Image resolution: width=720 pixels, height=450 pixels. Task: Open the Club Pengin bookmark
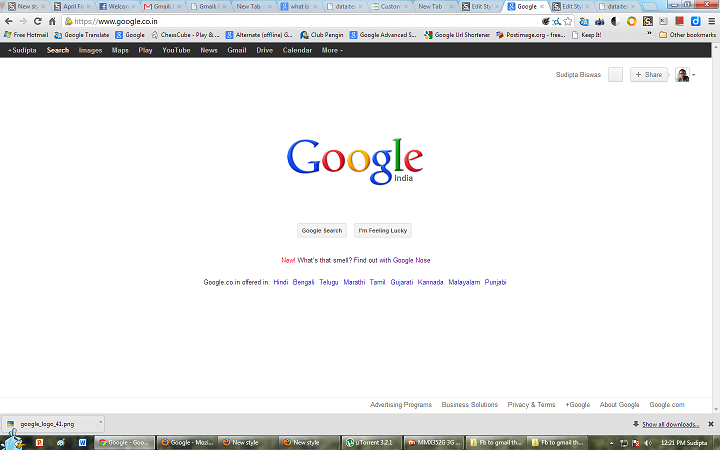tap(322, 34)
